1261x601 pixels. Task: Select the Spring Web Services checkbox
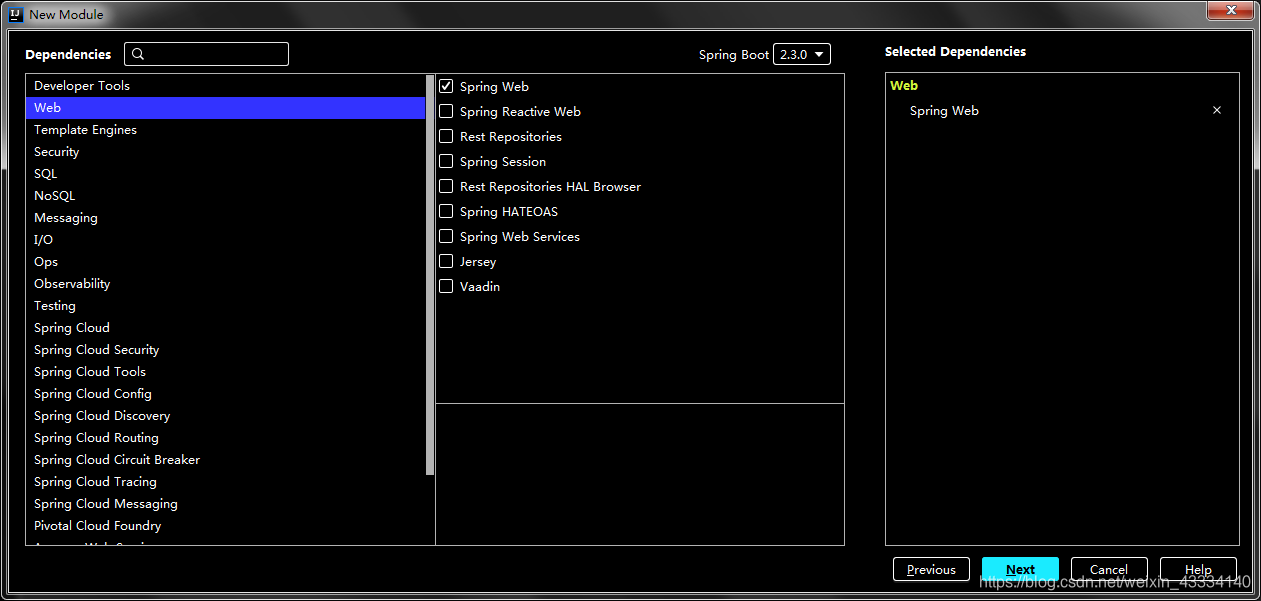tap(446, 237)
